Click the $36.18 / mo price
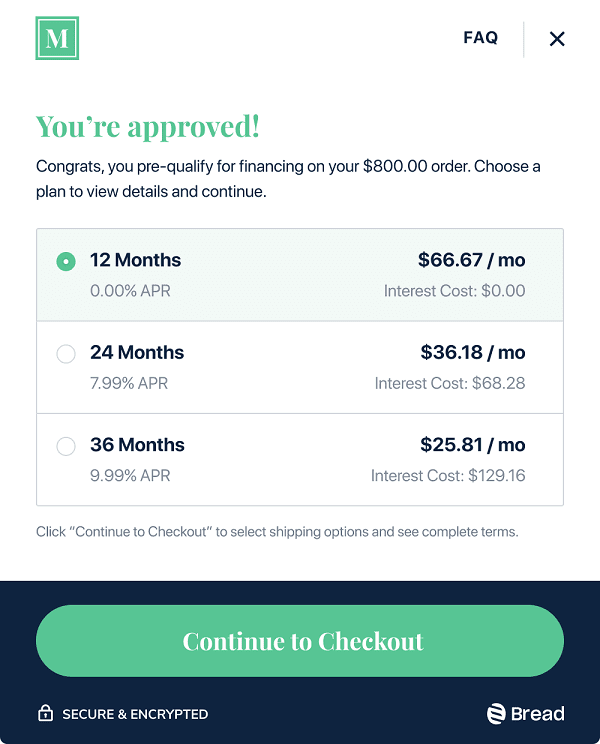Viewport: 600px width, 744px height. [x=472, y=352]
